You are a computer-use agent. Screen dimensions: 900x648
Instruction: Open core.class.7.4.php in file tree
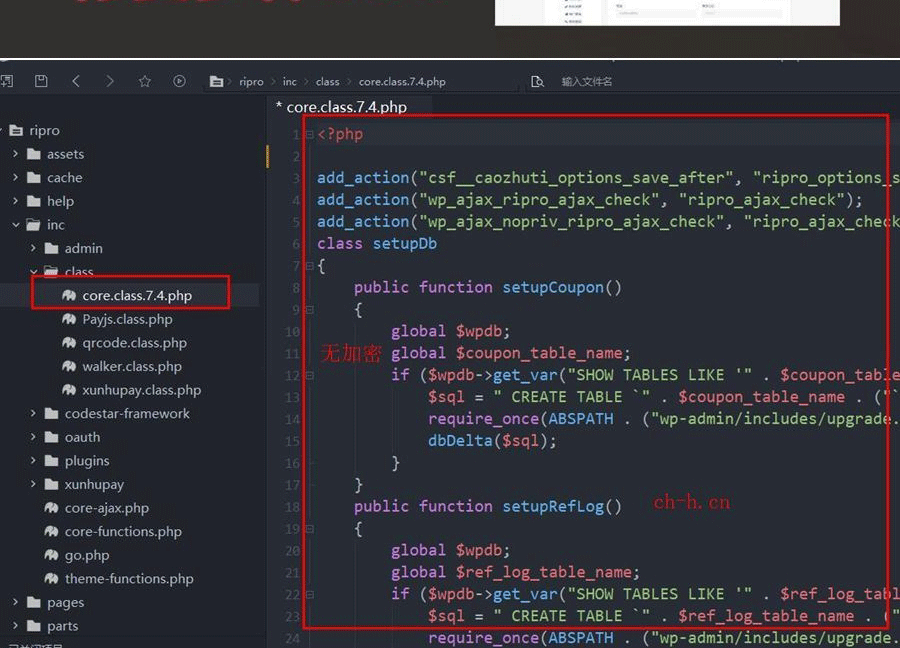(137, 296)
